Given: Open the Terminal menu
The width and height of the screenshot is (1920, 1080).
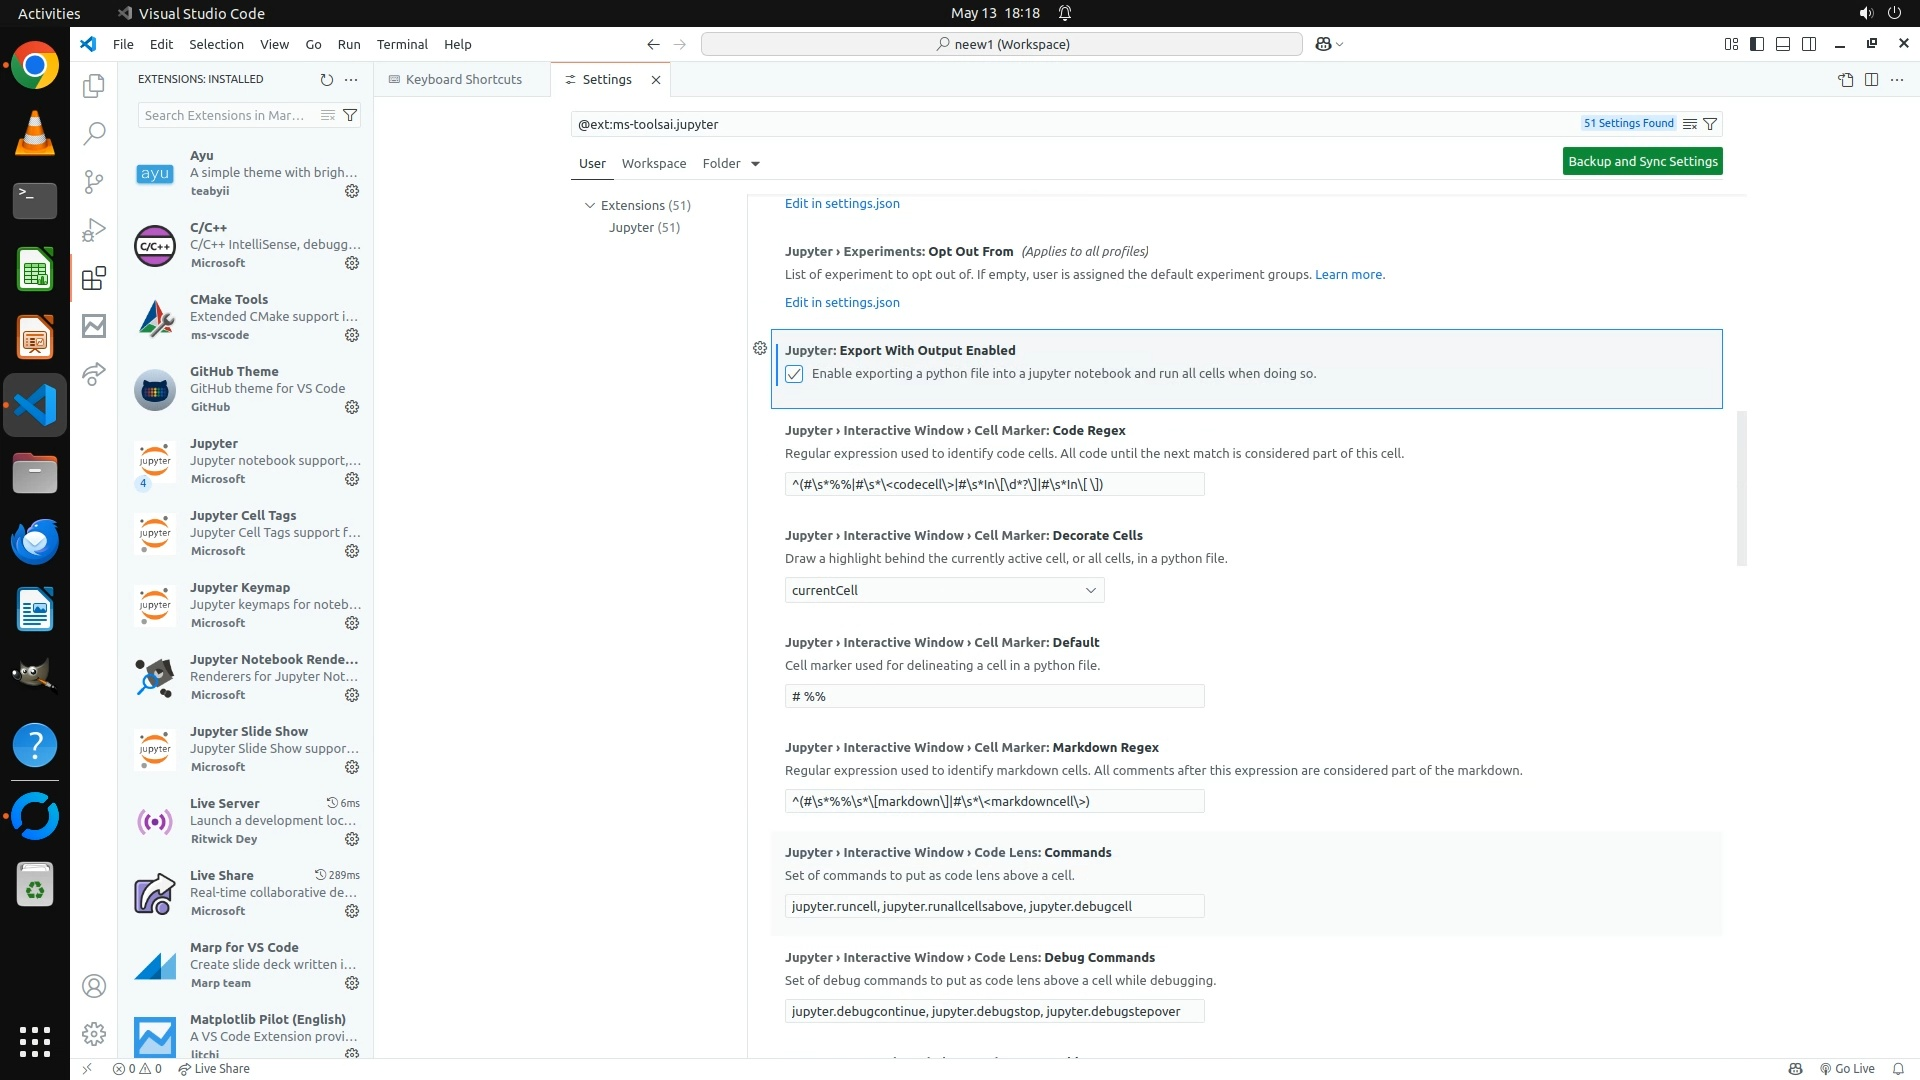Looking at the screenshot, I should point(401,44).
